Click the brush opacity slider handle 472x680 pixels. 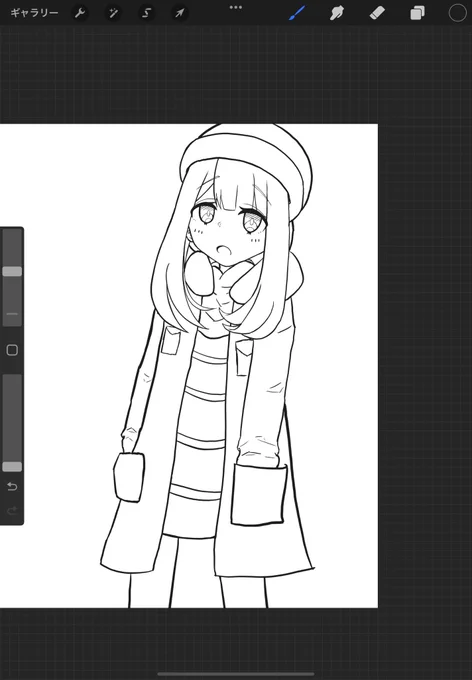(x=12, y=467)
